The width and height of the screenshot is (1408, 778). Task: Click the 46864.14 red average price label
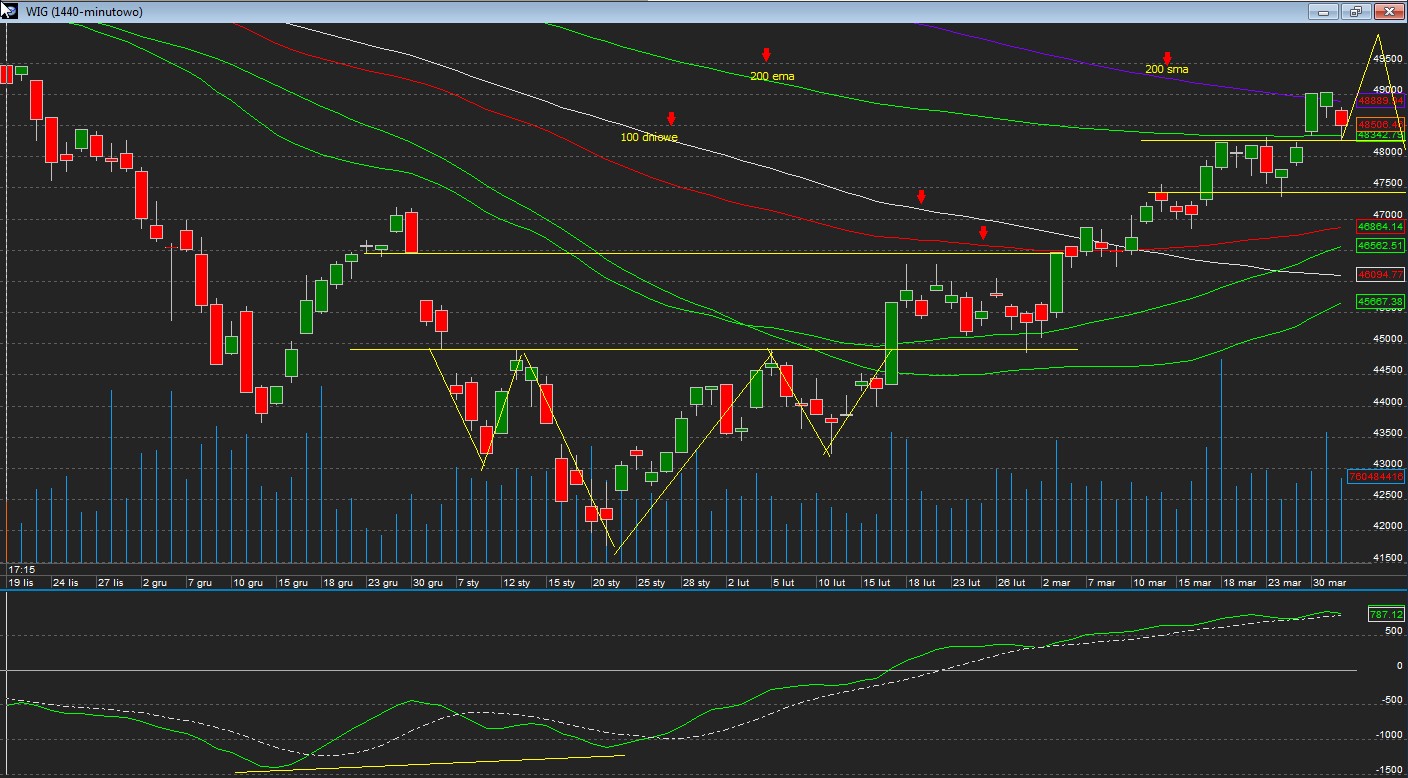pyautogui.click(x=1380, y=227)
